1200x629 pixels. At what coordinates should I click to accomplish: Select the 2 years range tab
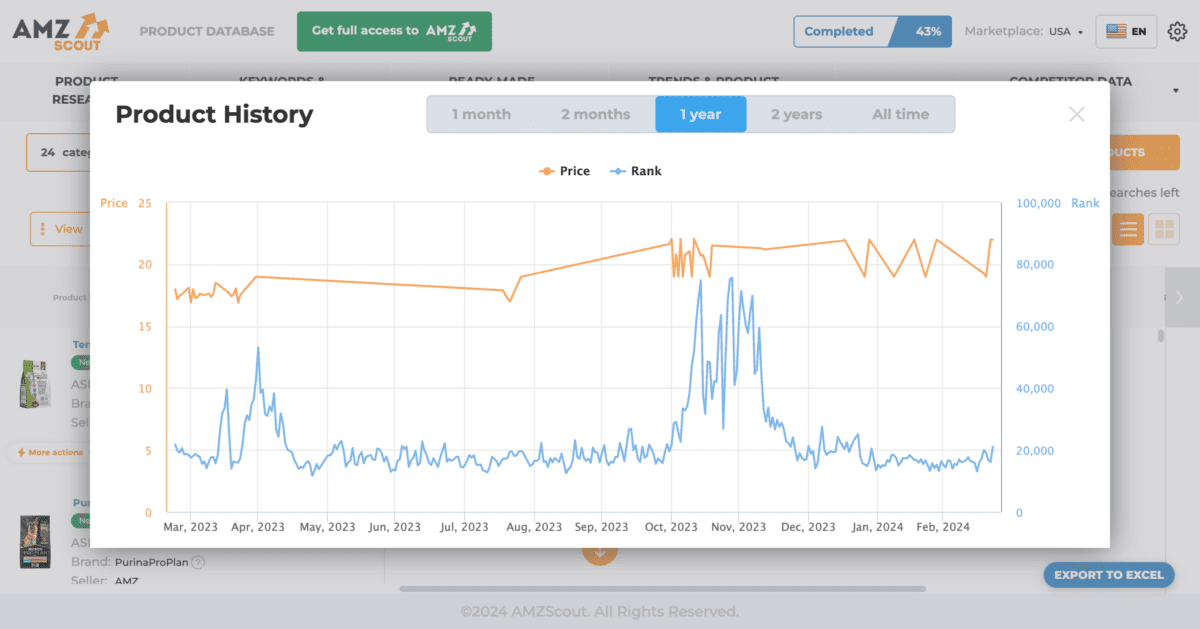coord(796,114)
